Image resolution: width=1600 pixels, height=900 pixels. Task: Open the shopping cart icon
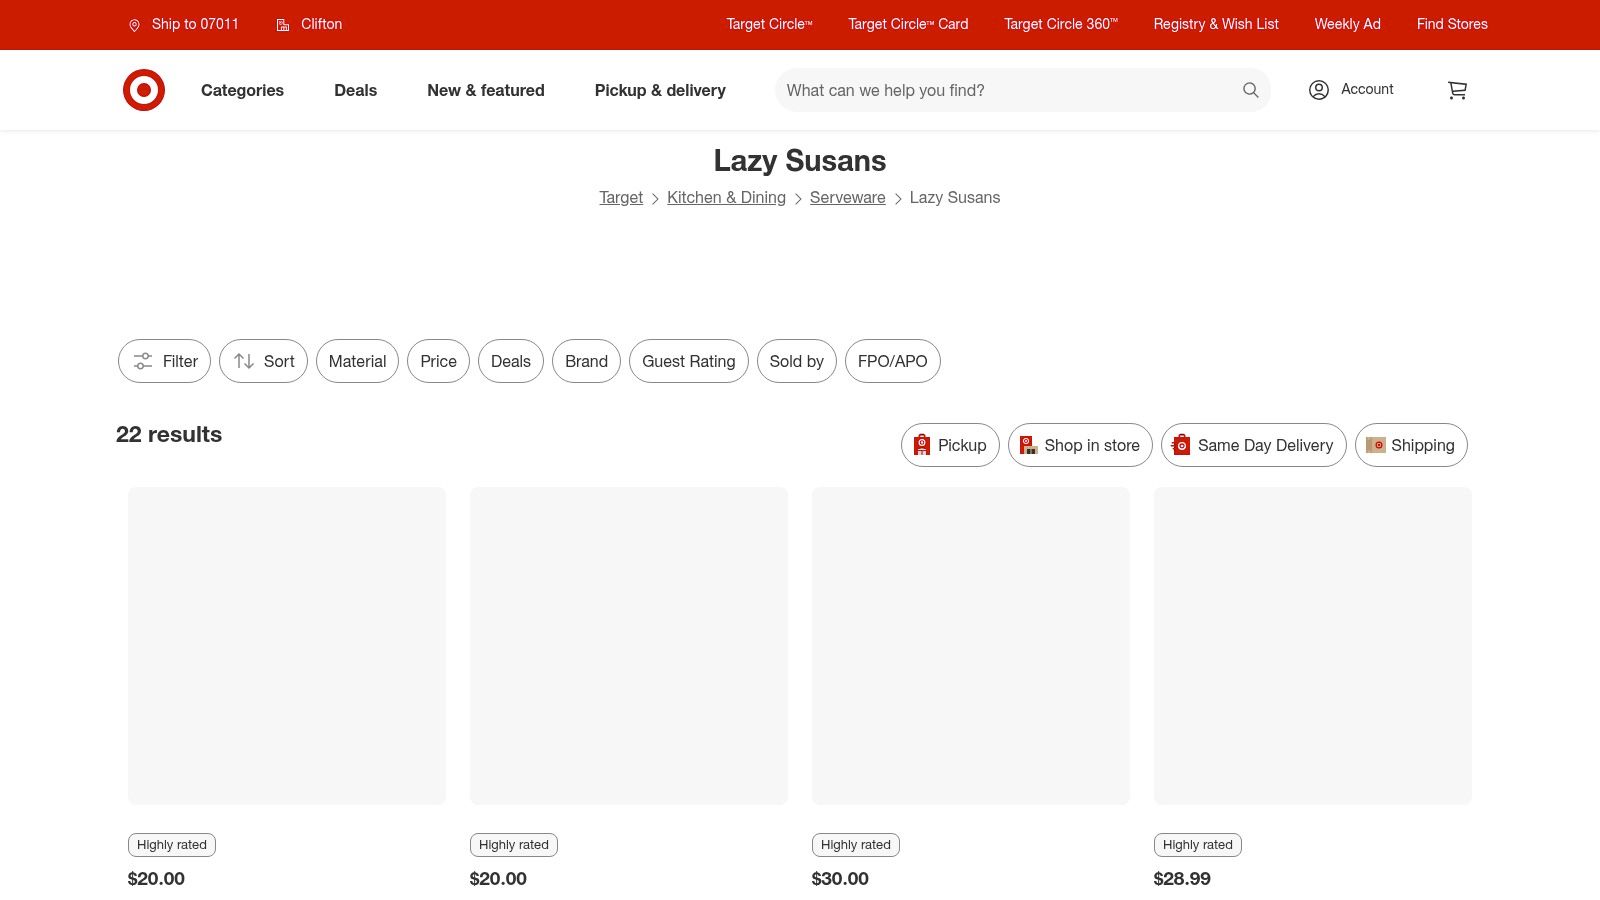(1457, 90)
